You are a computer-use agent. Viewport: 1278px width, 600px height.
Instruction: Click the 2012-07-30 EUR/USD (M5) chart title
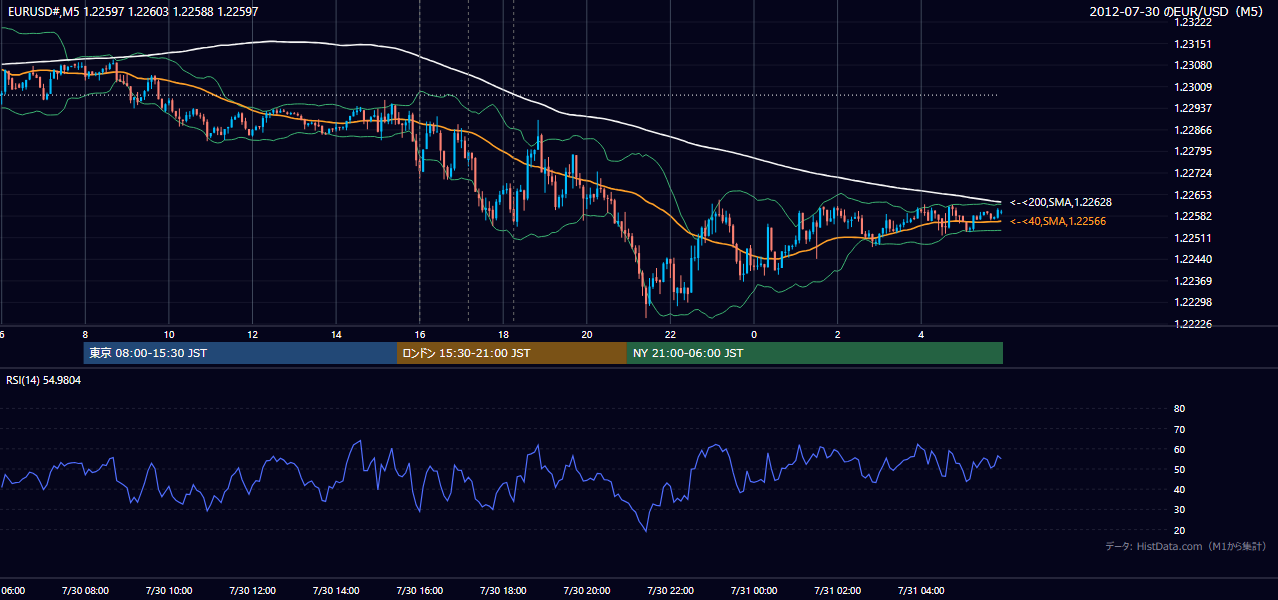[1178, 12]
